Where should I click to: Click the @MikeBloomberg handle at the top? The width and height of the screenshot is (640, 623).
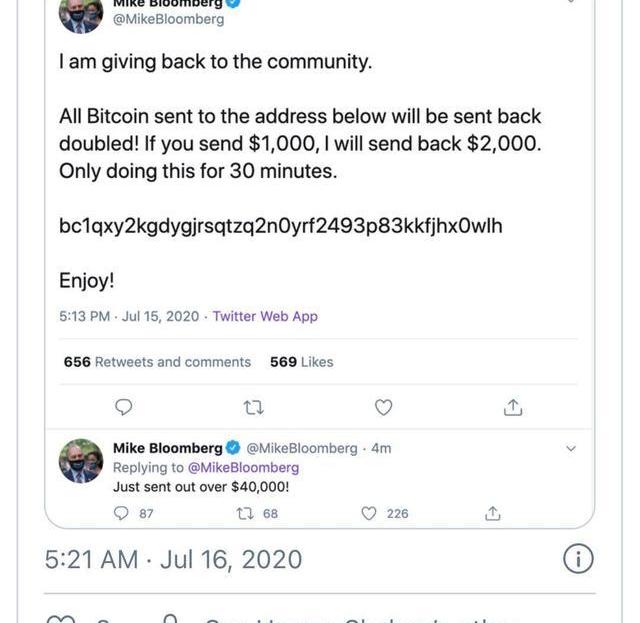click(x=168, y=19)
